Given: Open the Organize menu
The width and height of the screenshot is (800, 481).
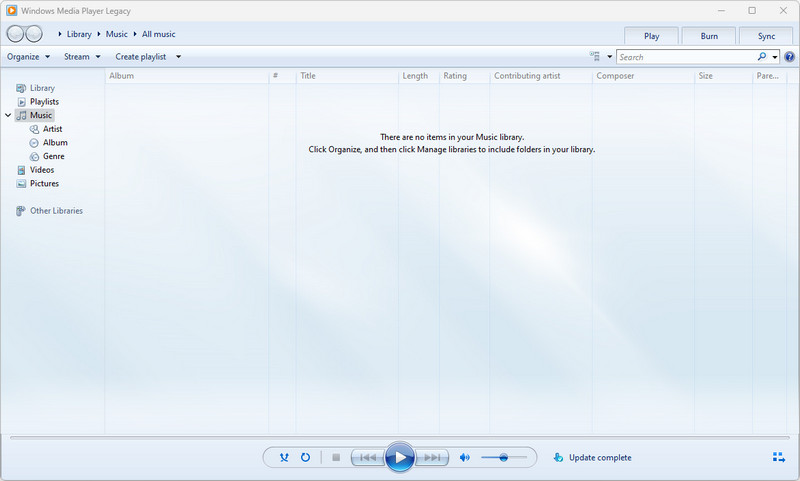Looking at the screenshot, I should click(29, 57).
